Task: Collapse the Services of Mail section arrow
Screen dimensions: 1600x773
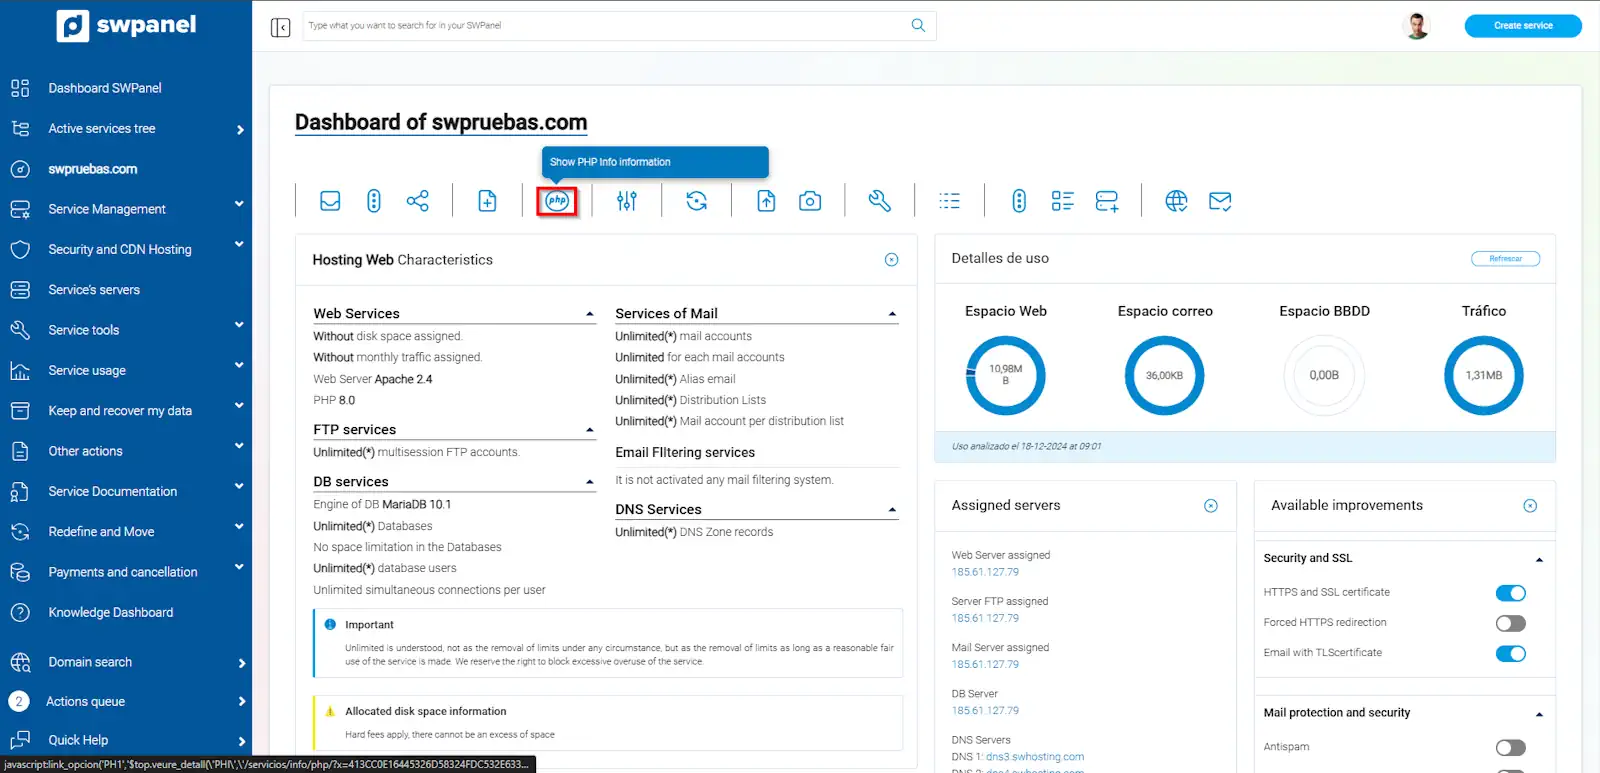Action: coord(893,314)
